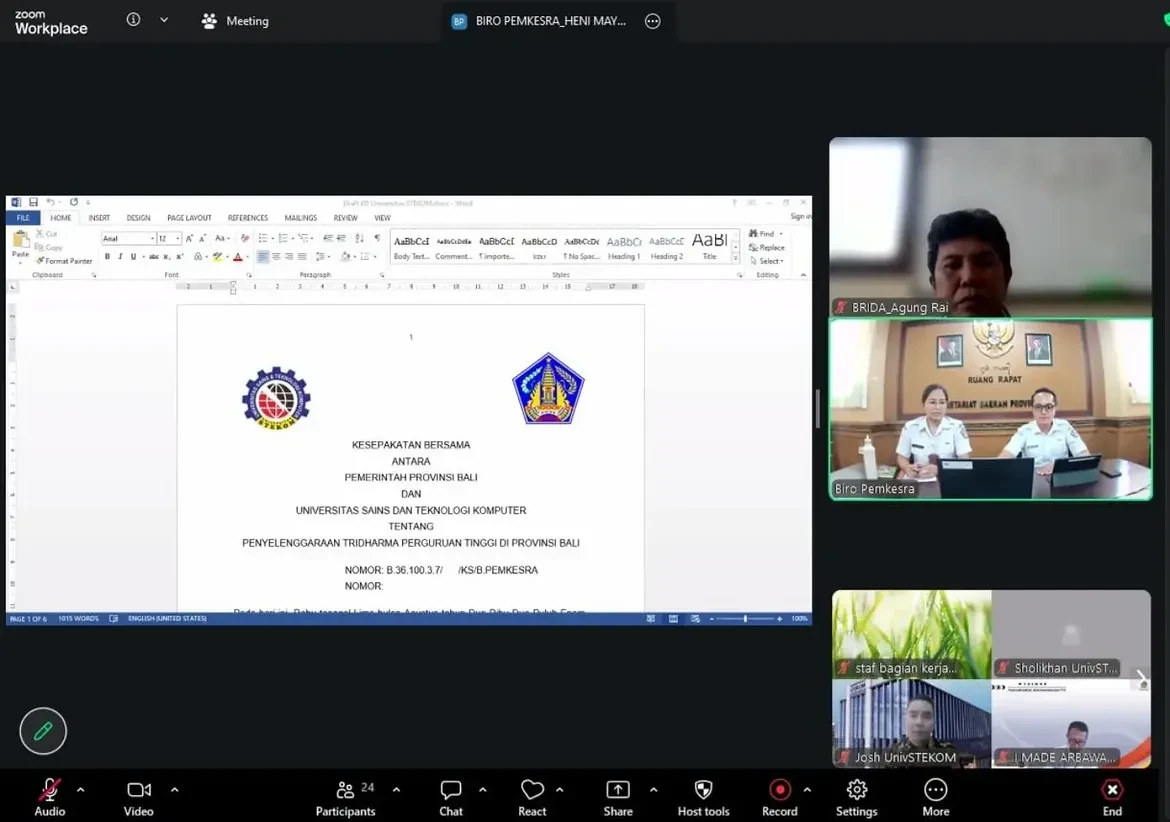
Task: Unmute the microphone via Audio button
Action: [x=50, y=797]
